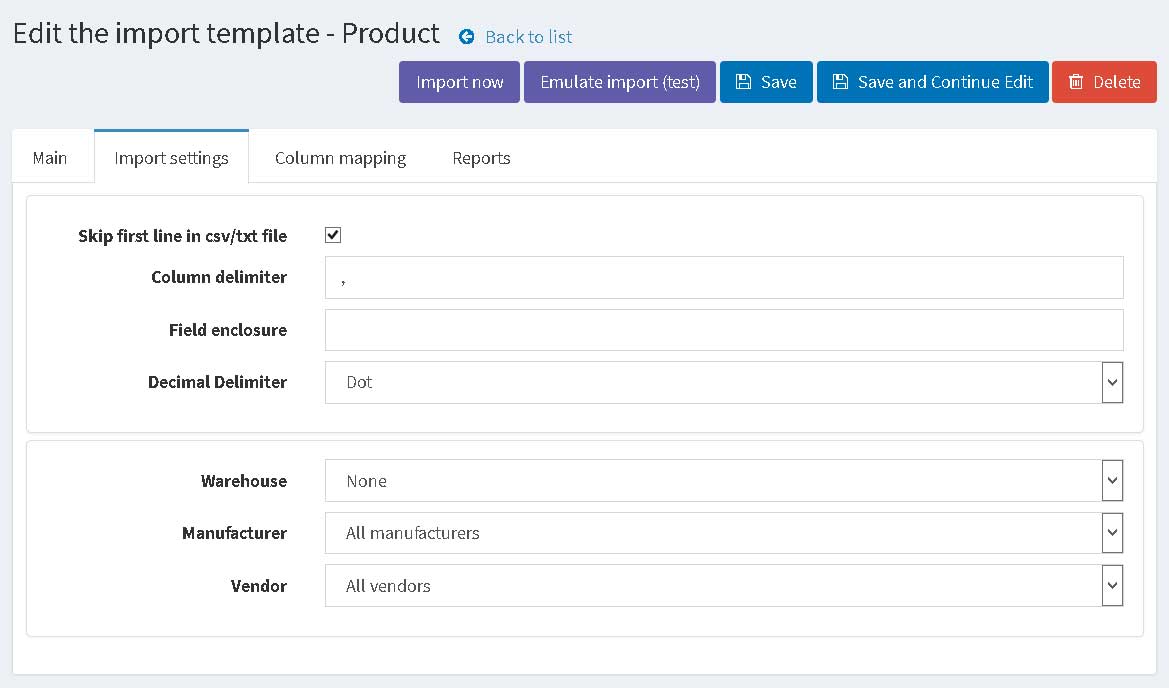Screen dimensions: 1169x688
Task: Open the Column mapping tab
Action: coord(341,158)
